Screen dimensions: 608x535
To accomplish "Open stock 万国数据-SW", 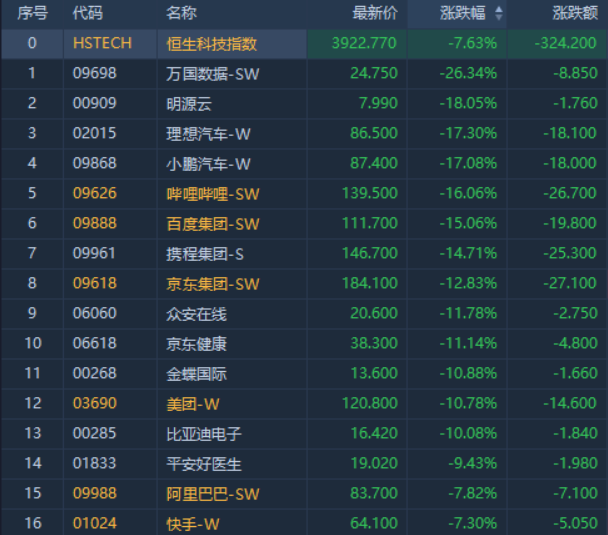I will click(213, 73).
